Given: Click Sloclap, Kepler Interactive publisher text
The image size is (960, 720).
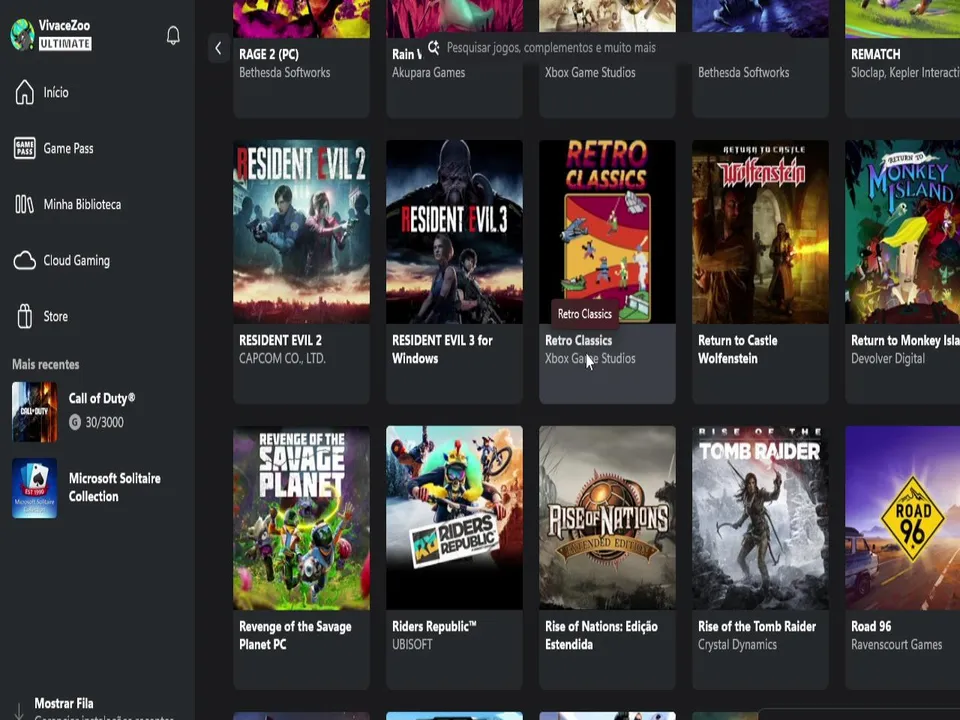Looking at the screenshot, I should (906, 73).
